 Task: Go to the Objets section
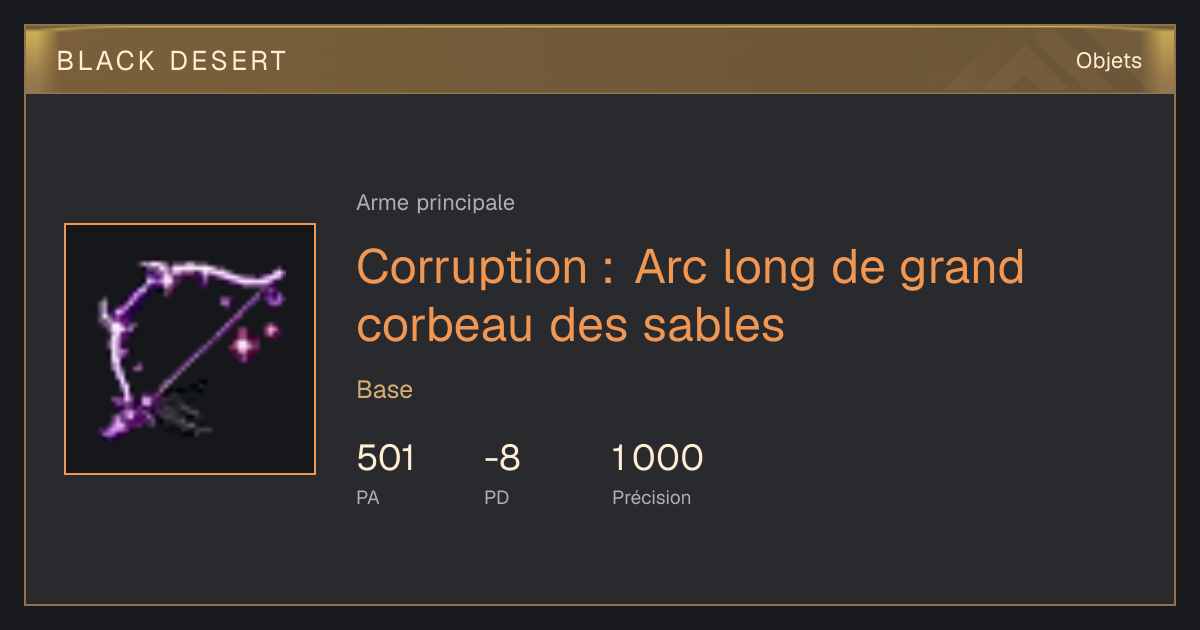coord(1109,61)
